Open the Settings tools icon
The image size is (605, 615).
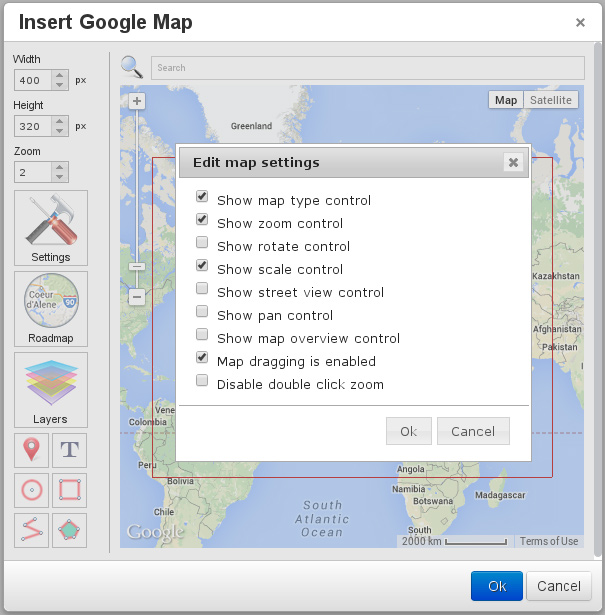51,227
